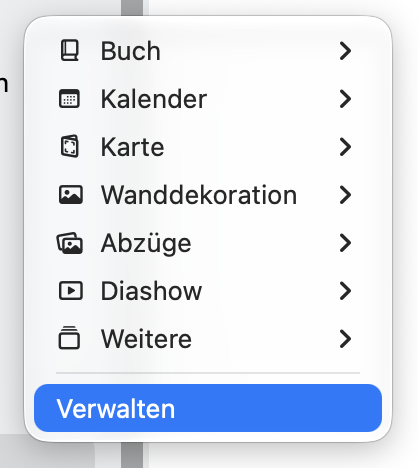418x468 pixels.
Task: Expand the Diashow submenu arrow
Action: (345, 291)
